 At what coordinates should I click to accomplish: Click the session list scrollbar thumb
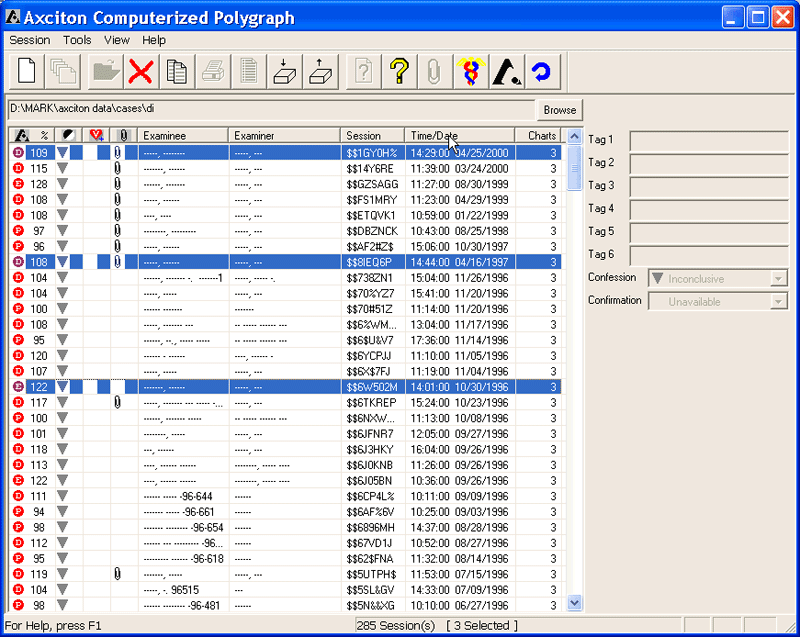click(574, 168)
